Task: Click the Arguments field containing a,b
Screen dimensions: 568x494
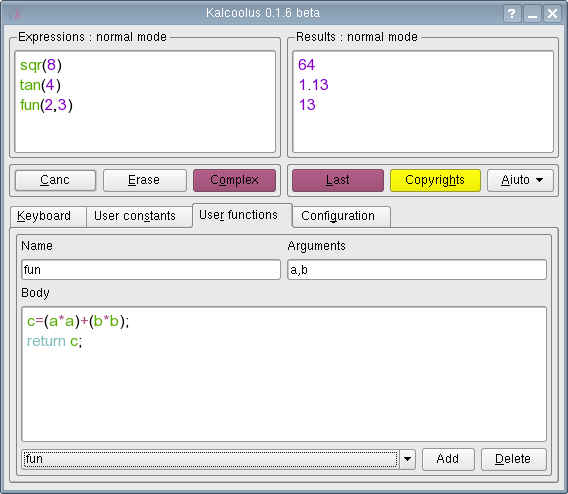Action: coord(417,269)
